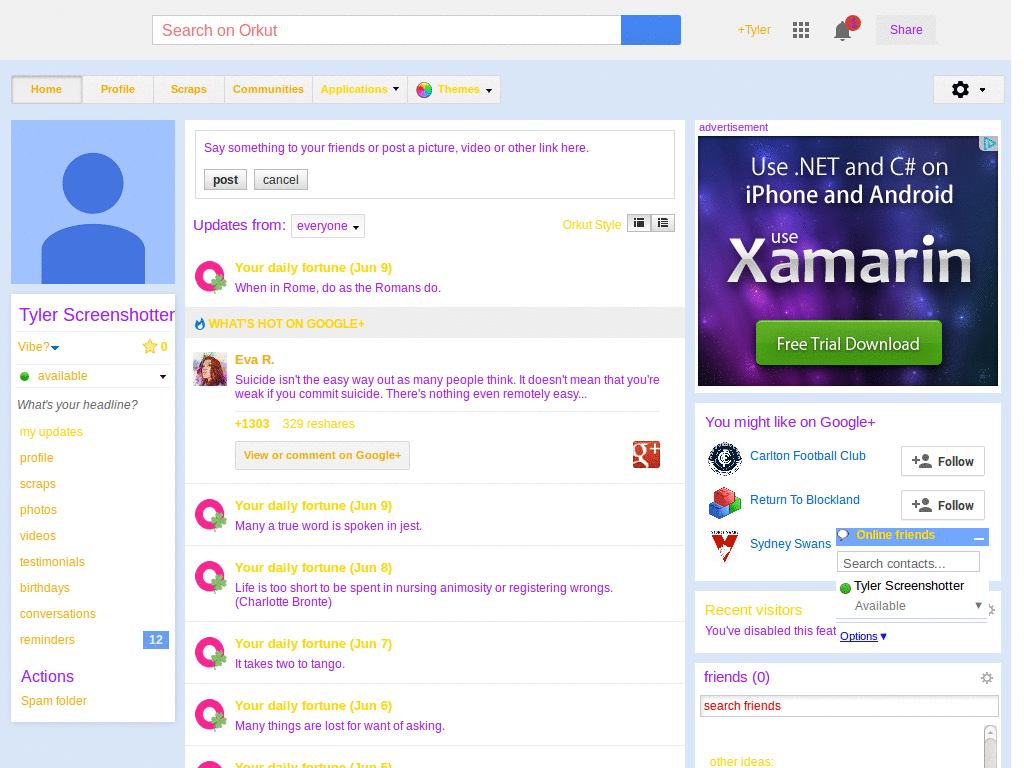
Task: Click the +1303 plus-ones count
Action: point(252,424)
